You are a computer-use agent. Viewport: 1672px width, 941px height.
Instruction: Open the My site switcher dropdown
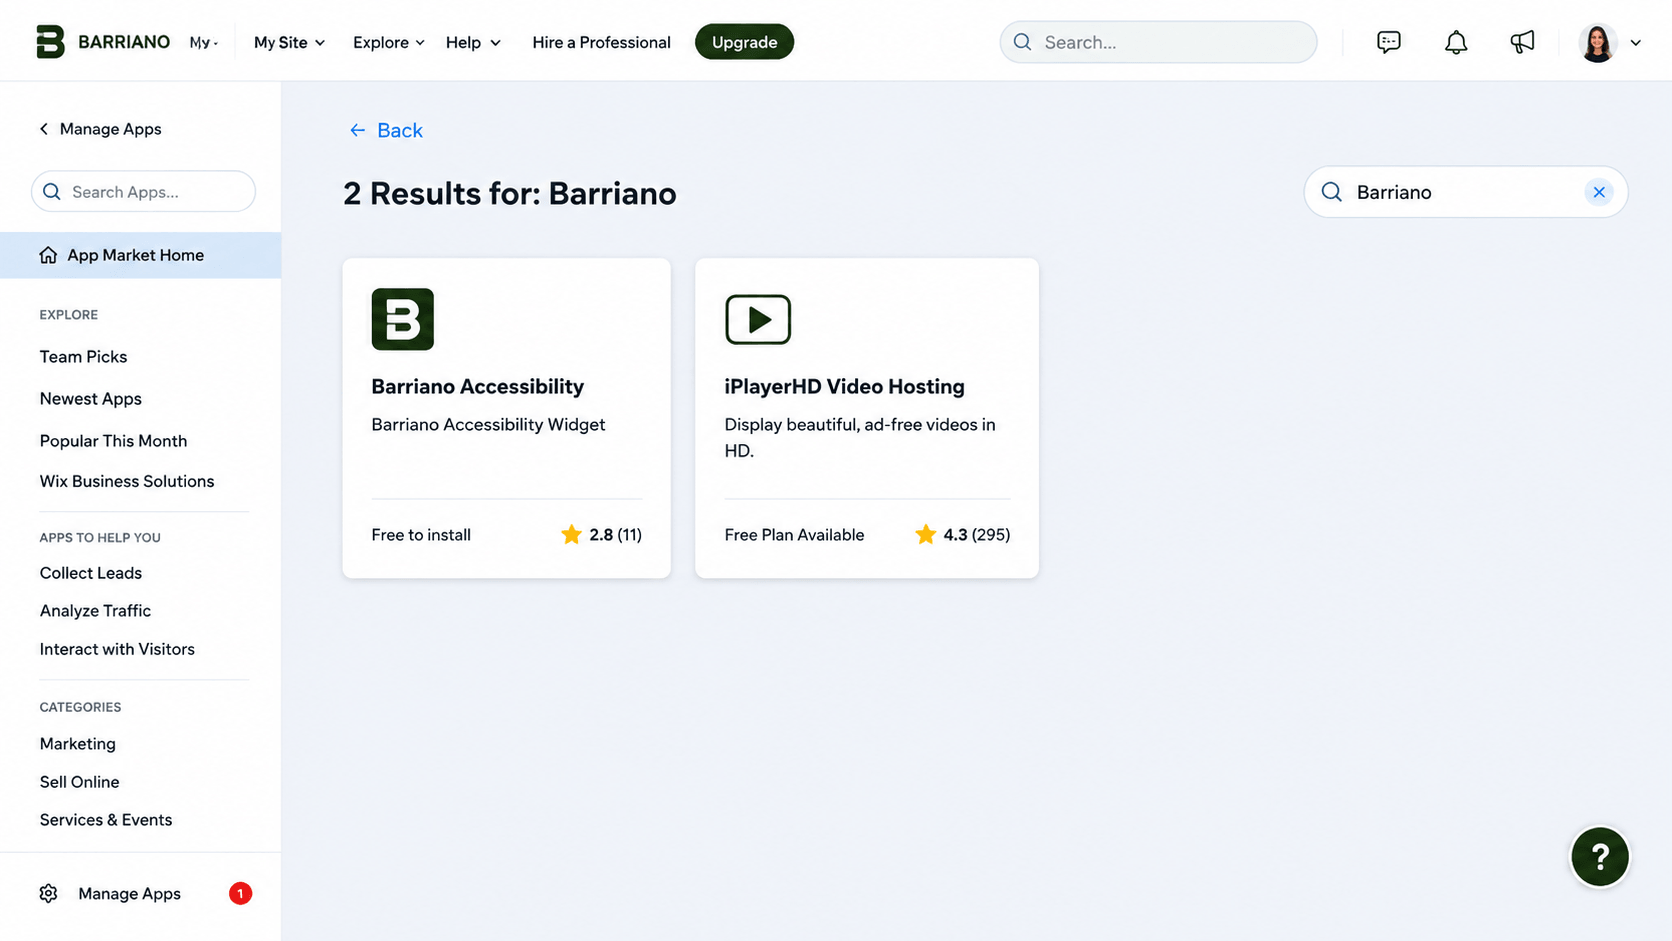[204, 42]
